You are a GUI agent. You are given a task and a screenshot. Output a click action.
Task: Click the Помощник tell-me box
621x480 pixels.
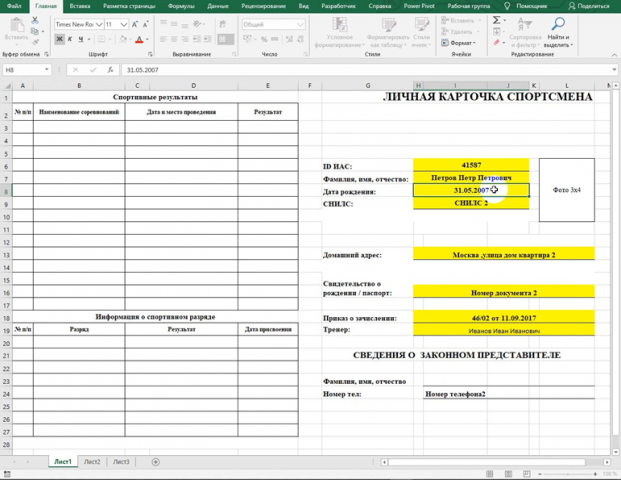click(525, 6)
